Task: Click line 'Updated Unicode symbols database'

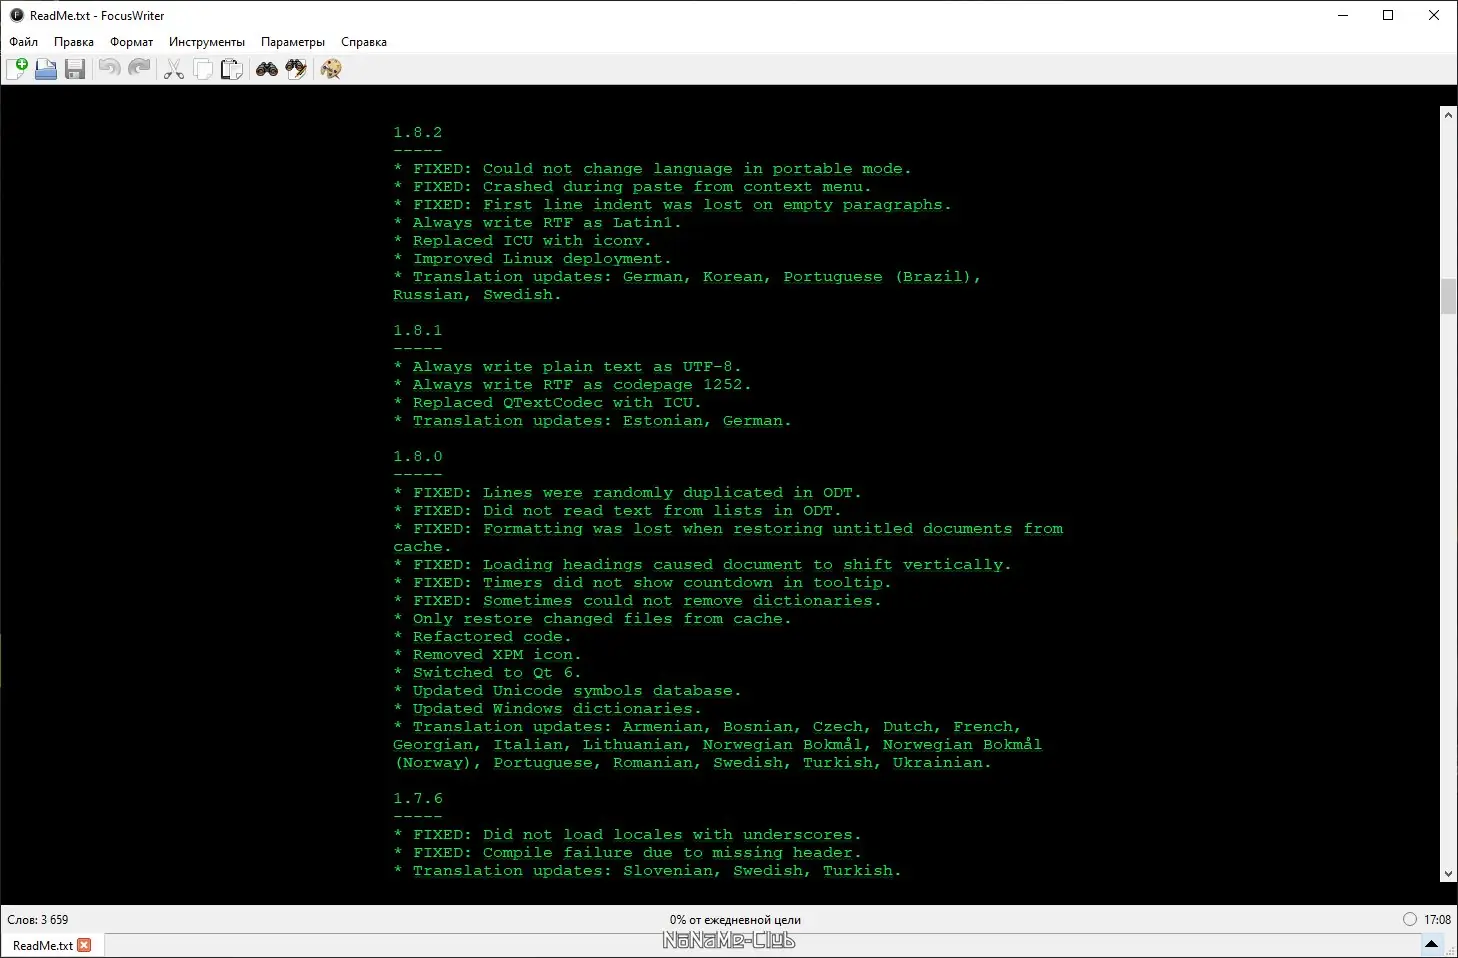Action: 568,691
